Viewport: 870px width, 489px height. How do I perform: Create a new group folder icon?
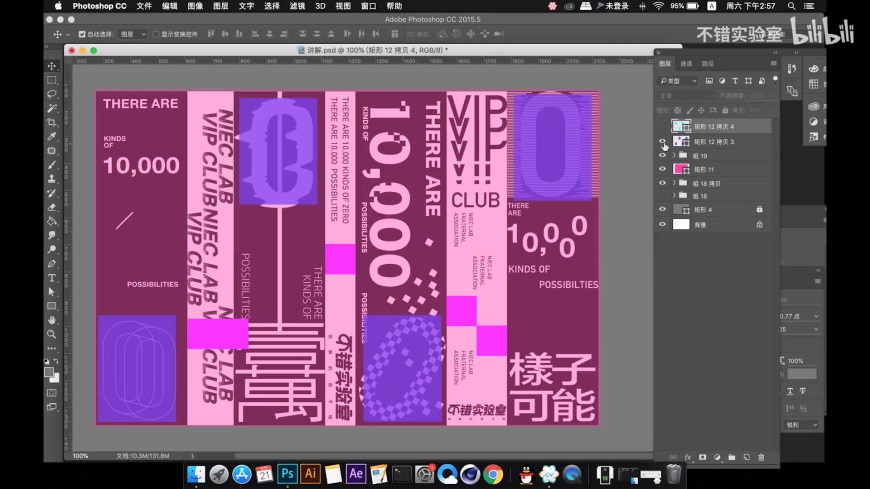[x=732, y=457]
